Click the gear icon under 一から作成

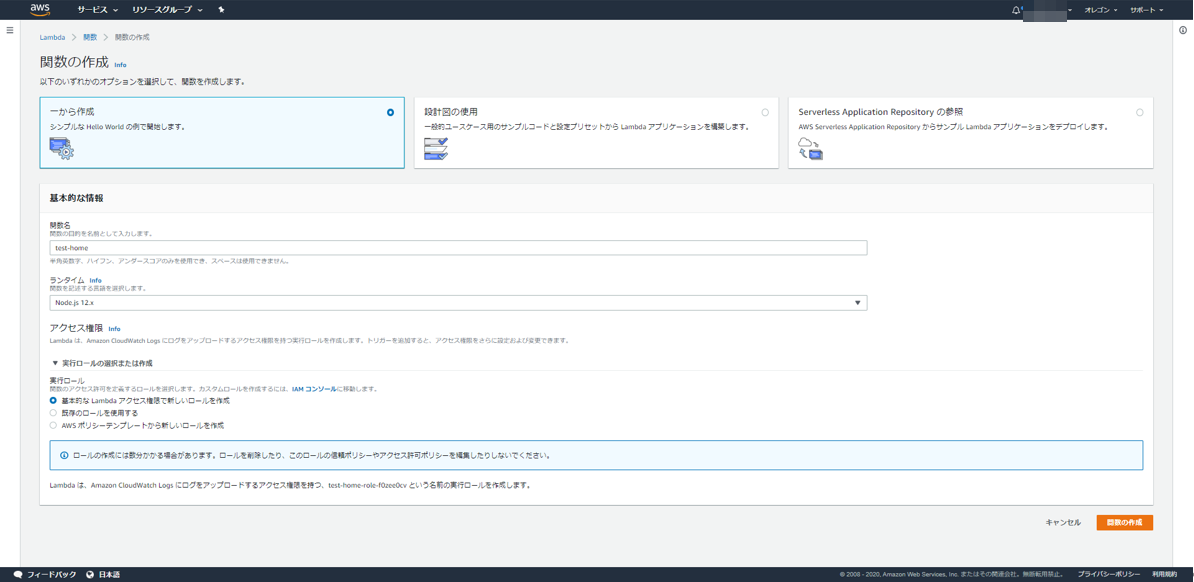coord(62,149)
